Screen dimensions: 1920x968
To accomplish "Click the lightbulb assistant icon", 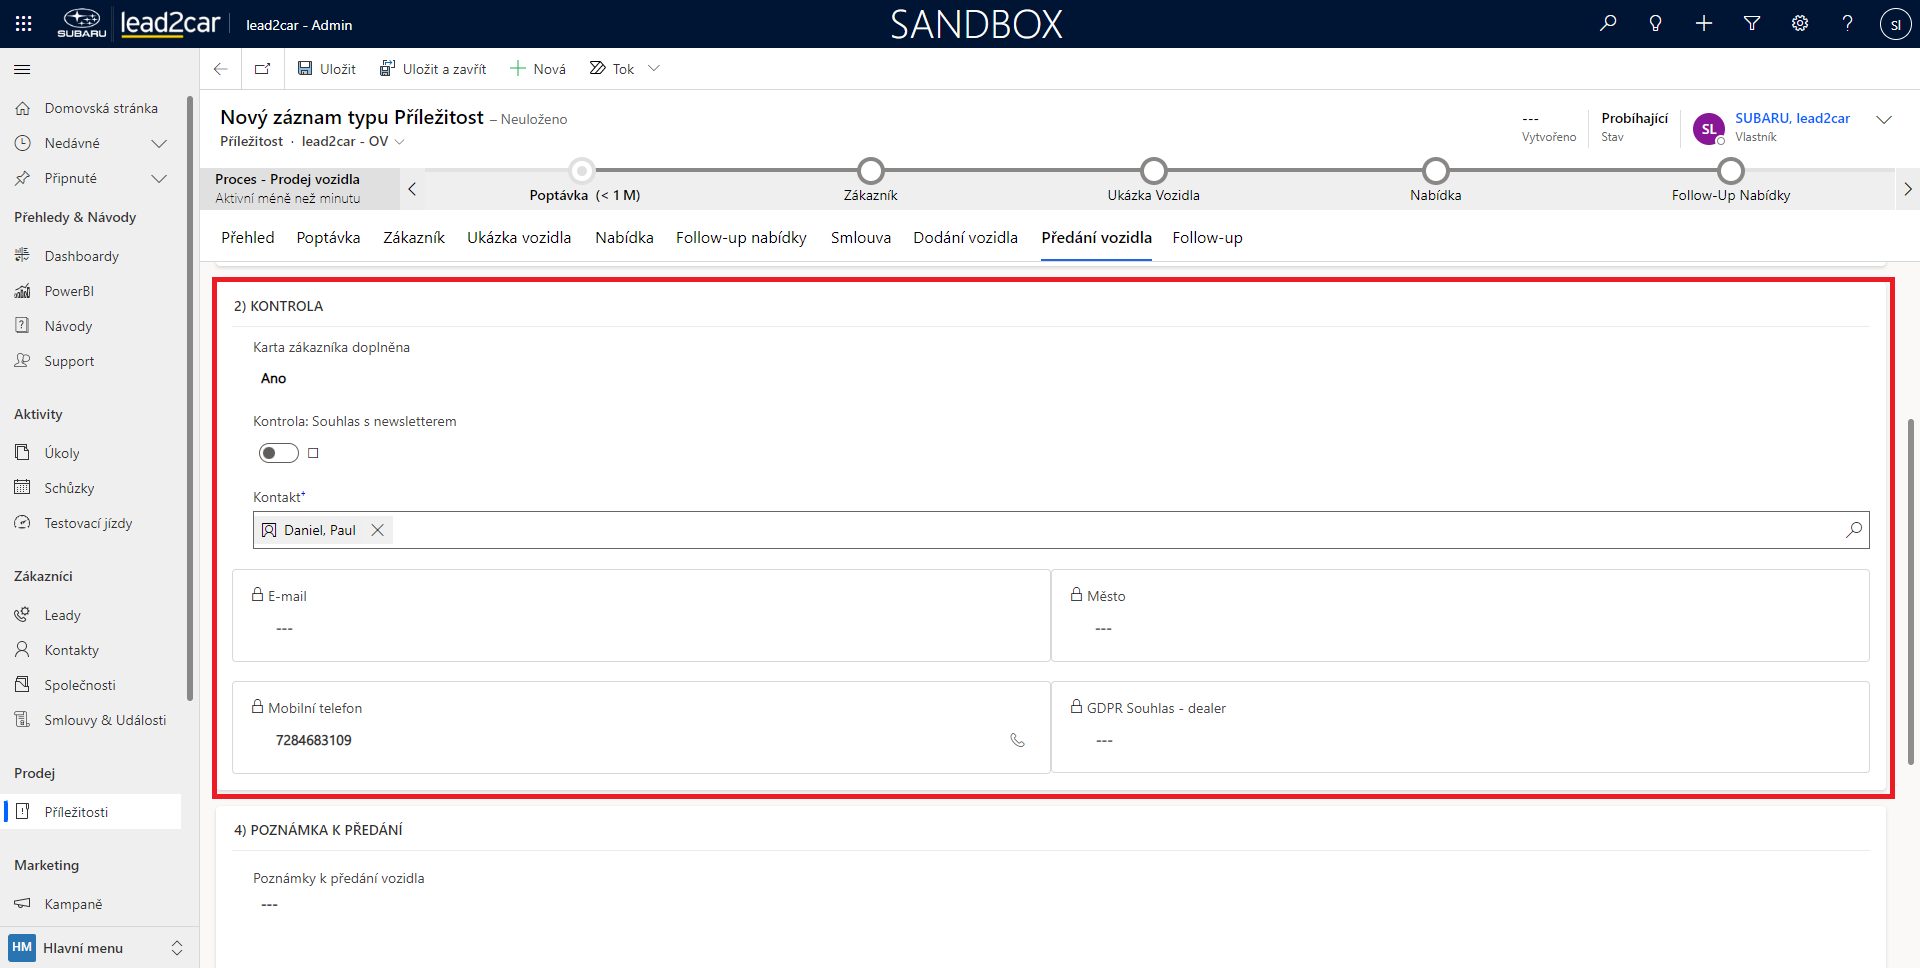I will pyautogui.click(x=1656, y=23).
